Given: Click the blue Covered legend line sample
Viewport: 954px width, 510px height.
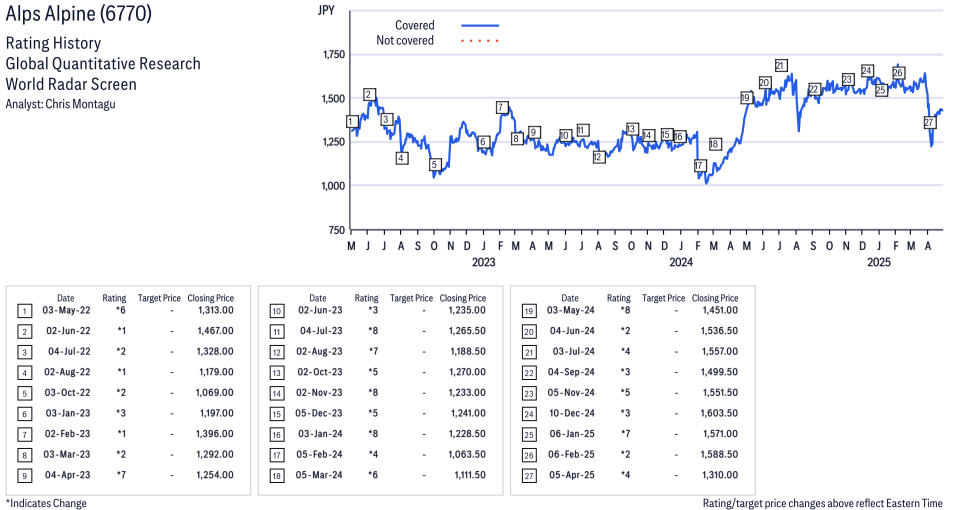Looking at the screenshot, I should click(x=480, y=26).
